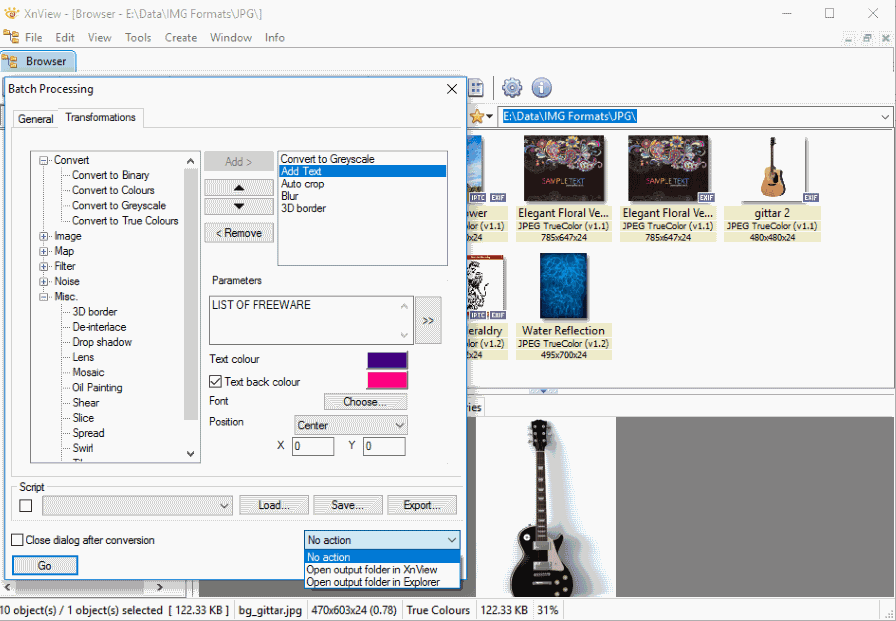Viewport: 896px width, 621px height.
Task: Open the View menu
Action: click(x=99, y=38)
